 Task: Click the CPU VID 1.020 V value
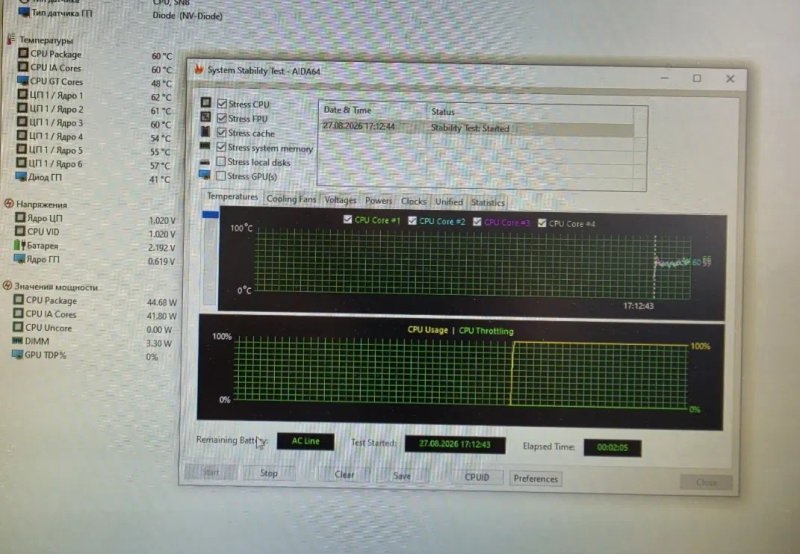point(162,234)
